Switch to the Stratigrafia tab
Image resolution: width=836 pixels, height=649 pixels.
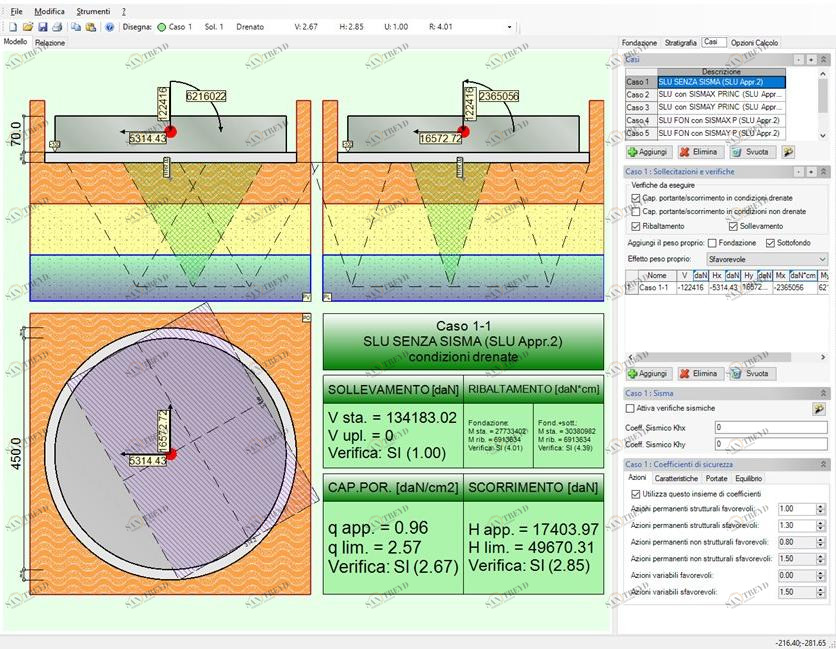[680, 43]
